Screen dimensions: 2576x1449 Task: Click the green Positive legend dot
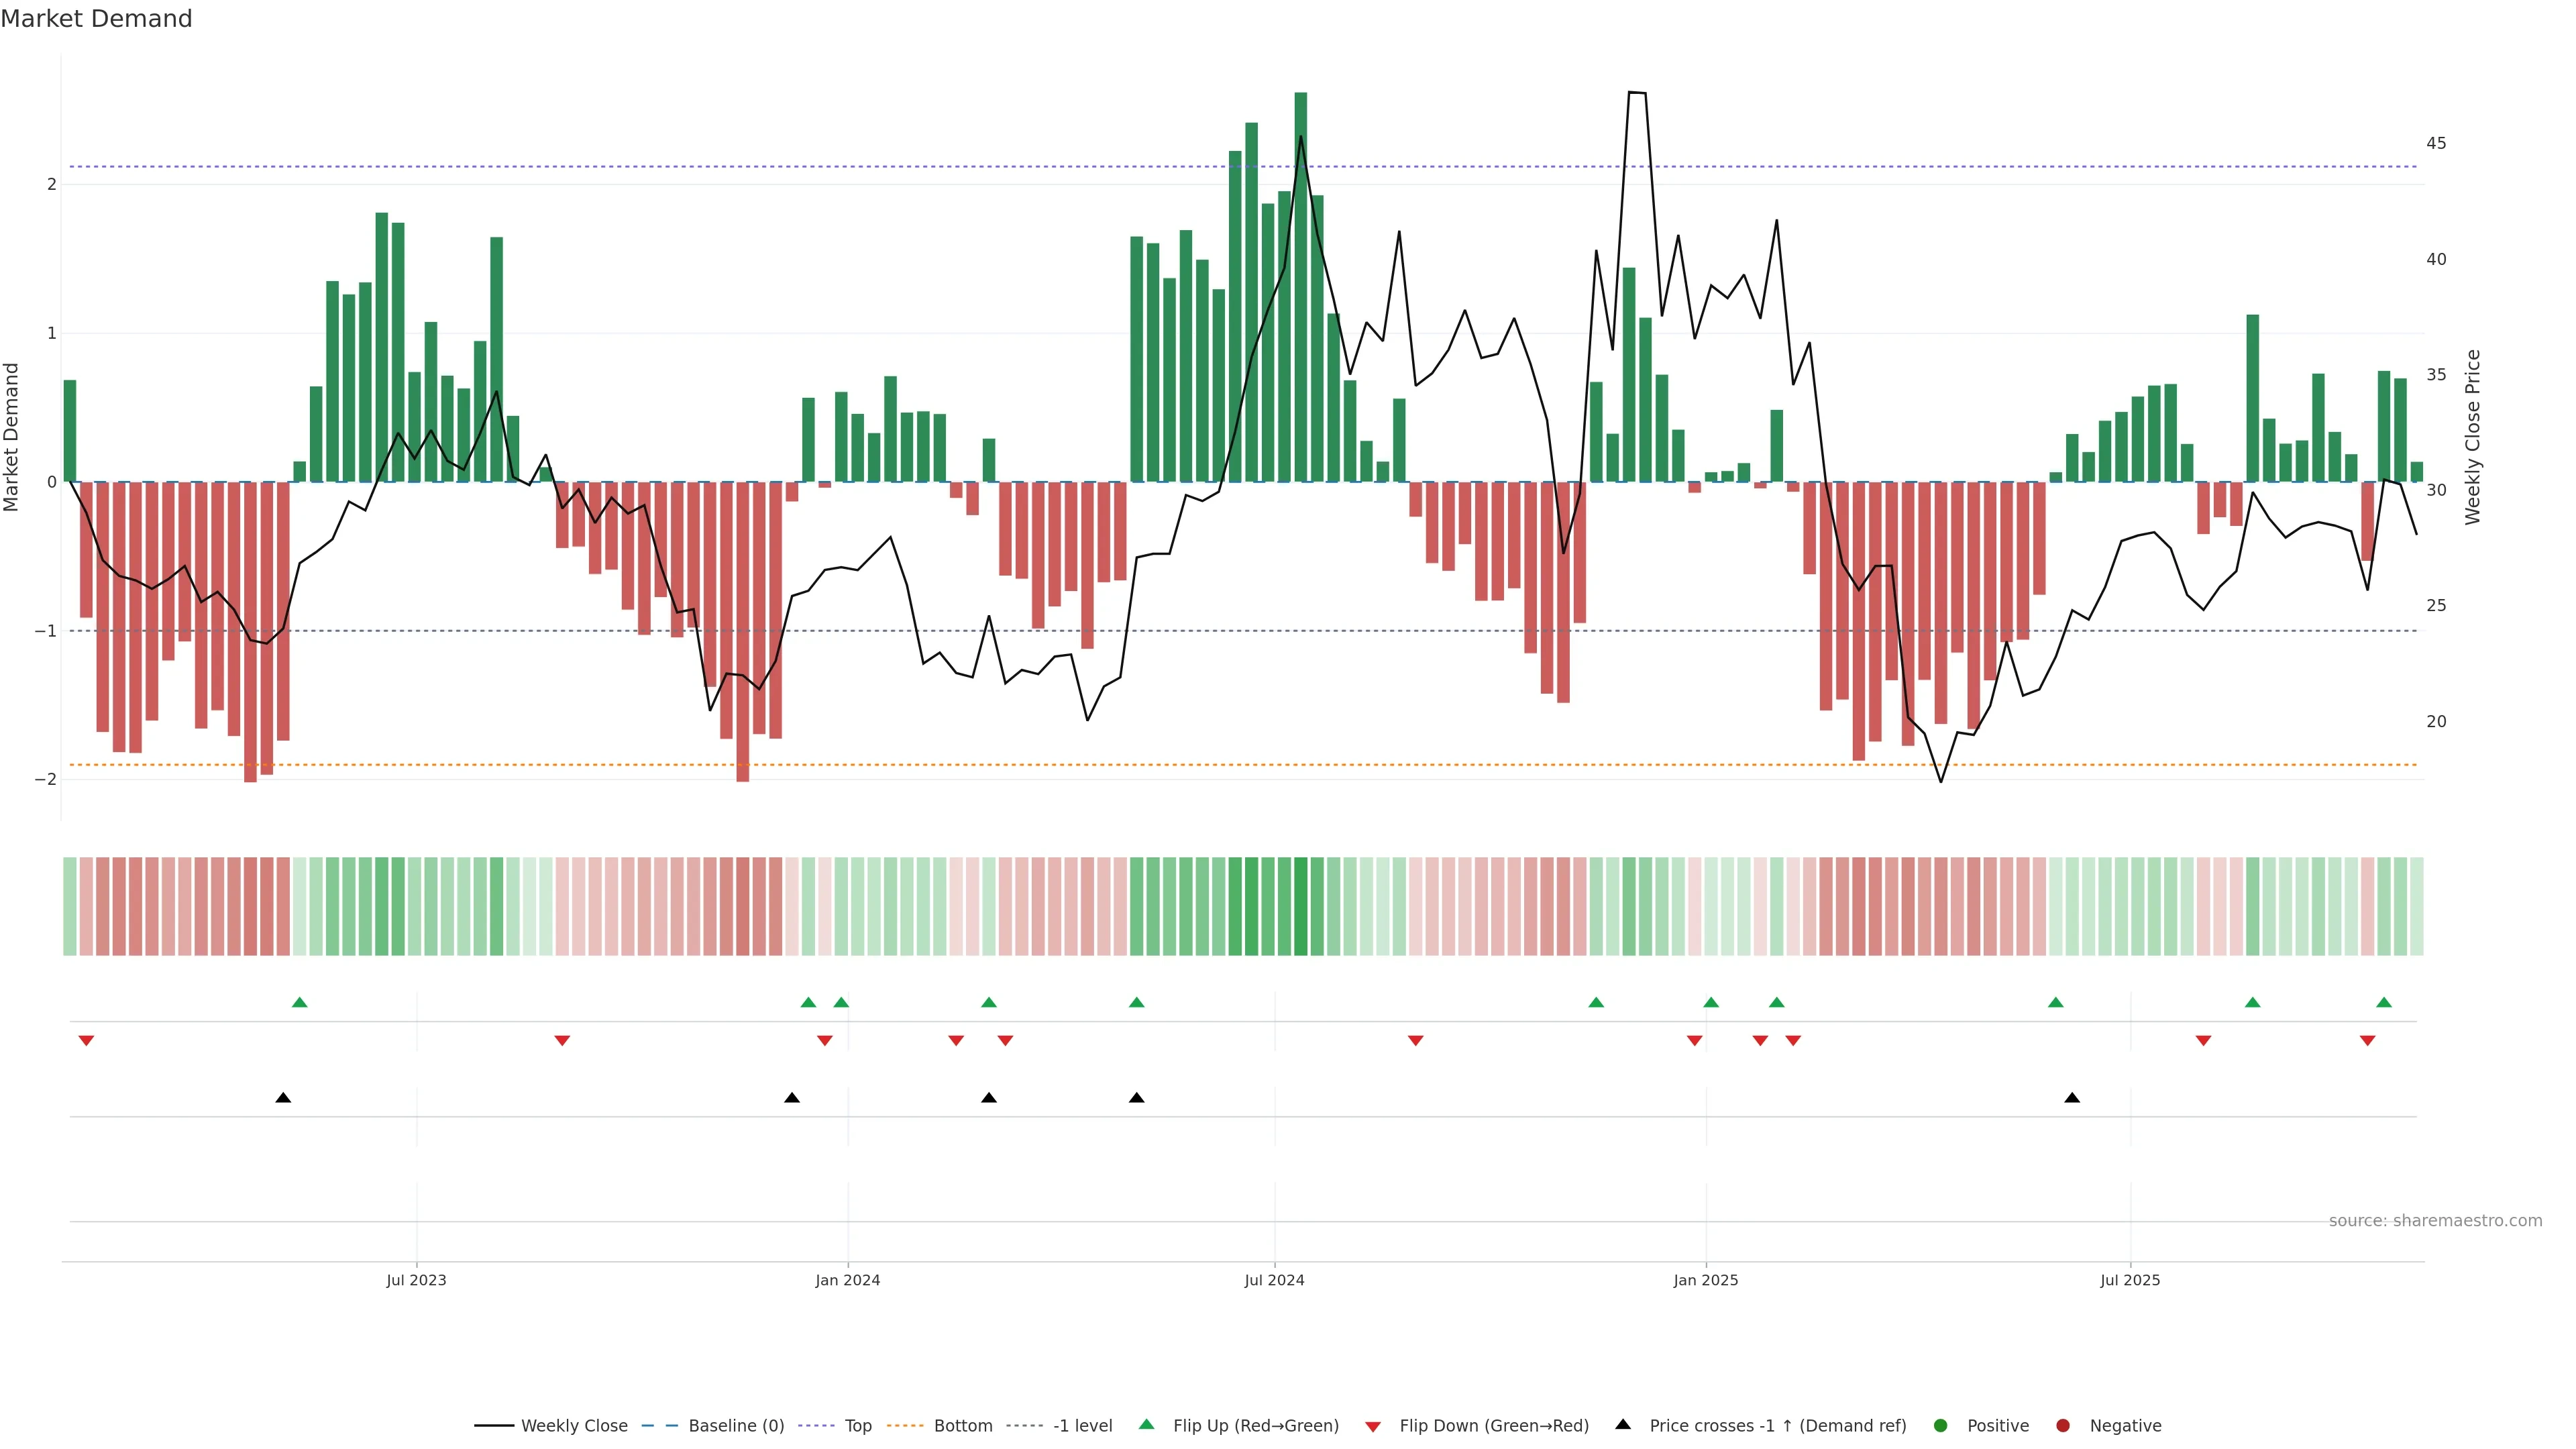click(1940, 1425)
